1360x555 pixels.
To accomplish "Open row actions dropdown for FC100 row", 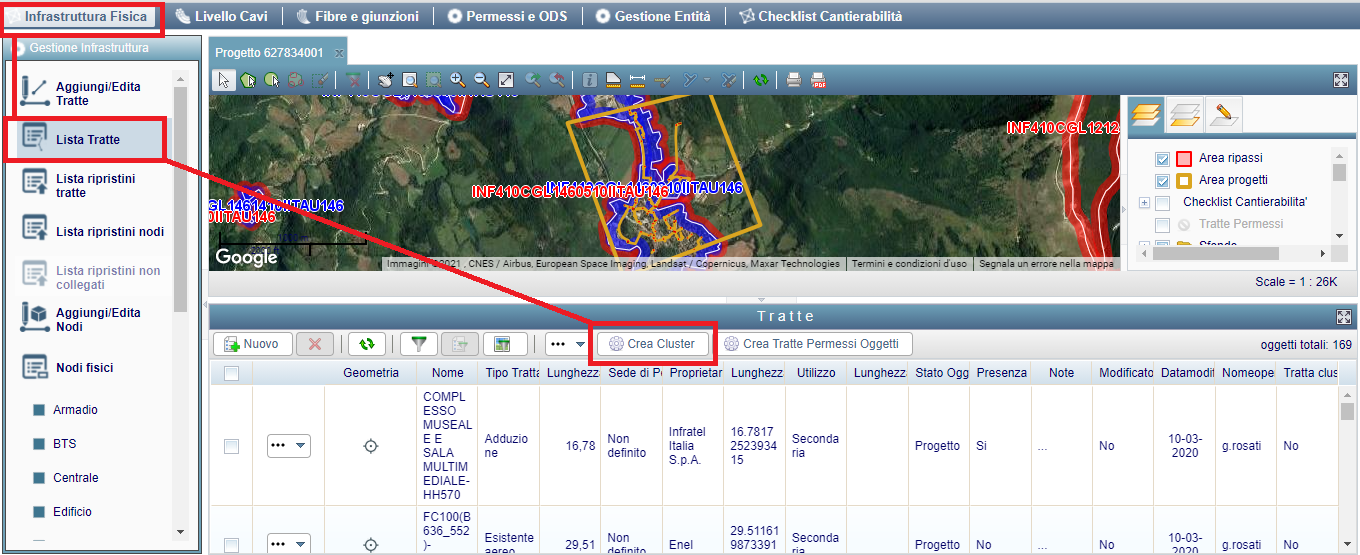I will [288, 544].
